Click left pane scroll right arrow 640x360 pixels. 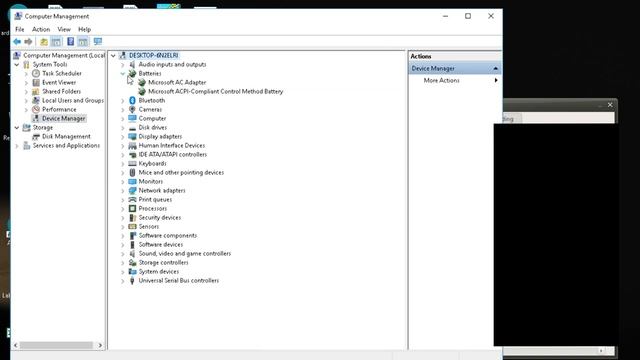100,345
